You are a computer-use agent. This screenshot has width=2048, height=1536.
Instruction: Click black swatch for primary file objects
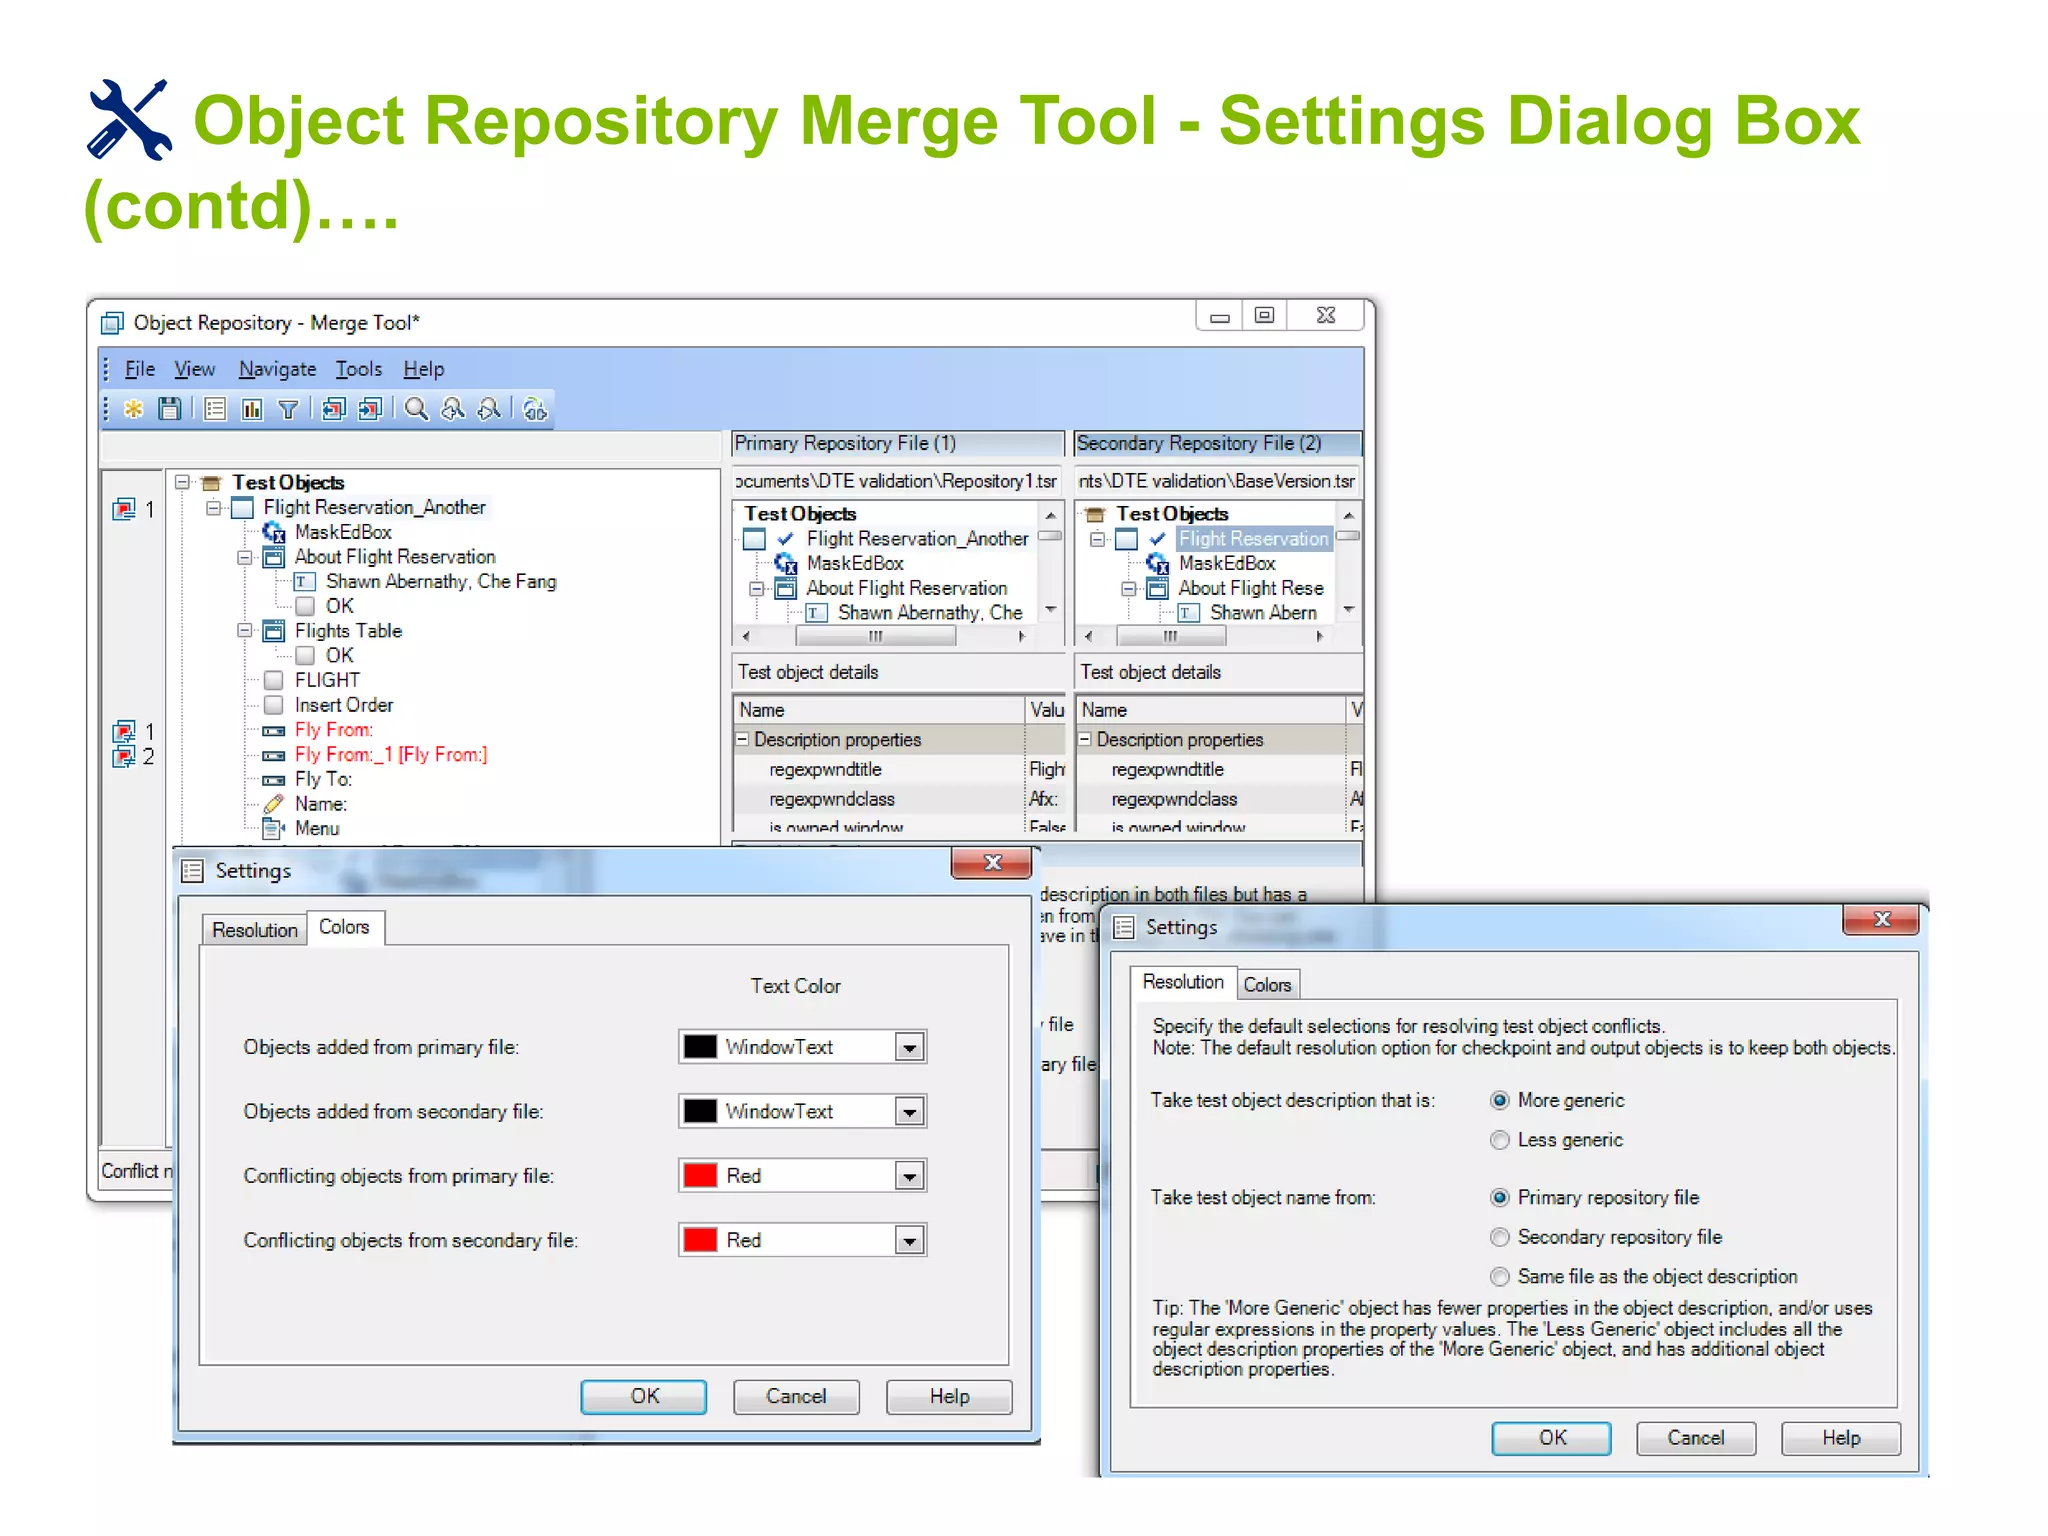pos(700,1047)
